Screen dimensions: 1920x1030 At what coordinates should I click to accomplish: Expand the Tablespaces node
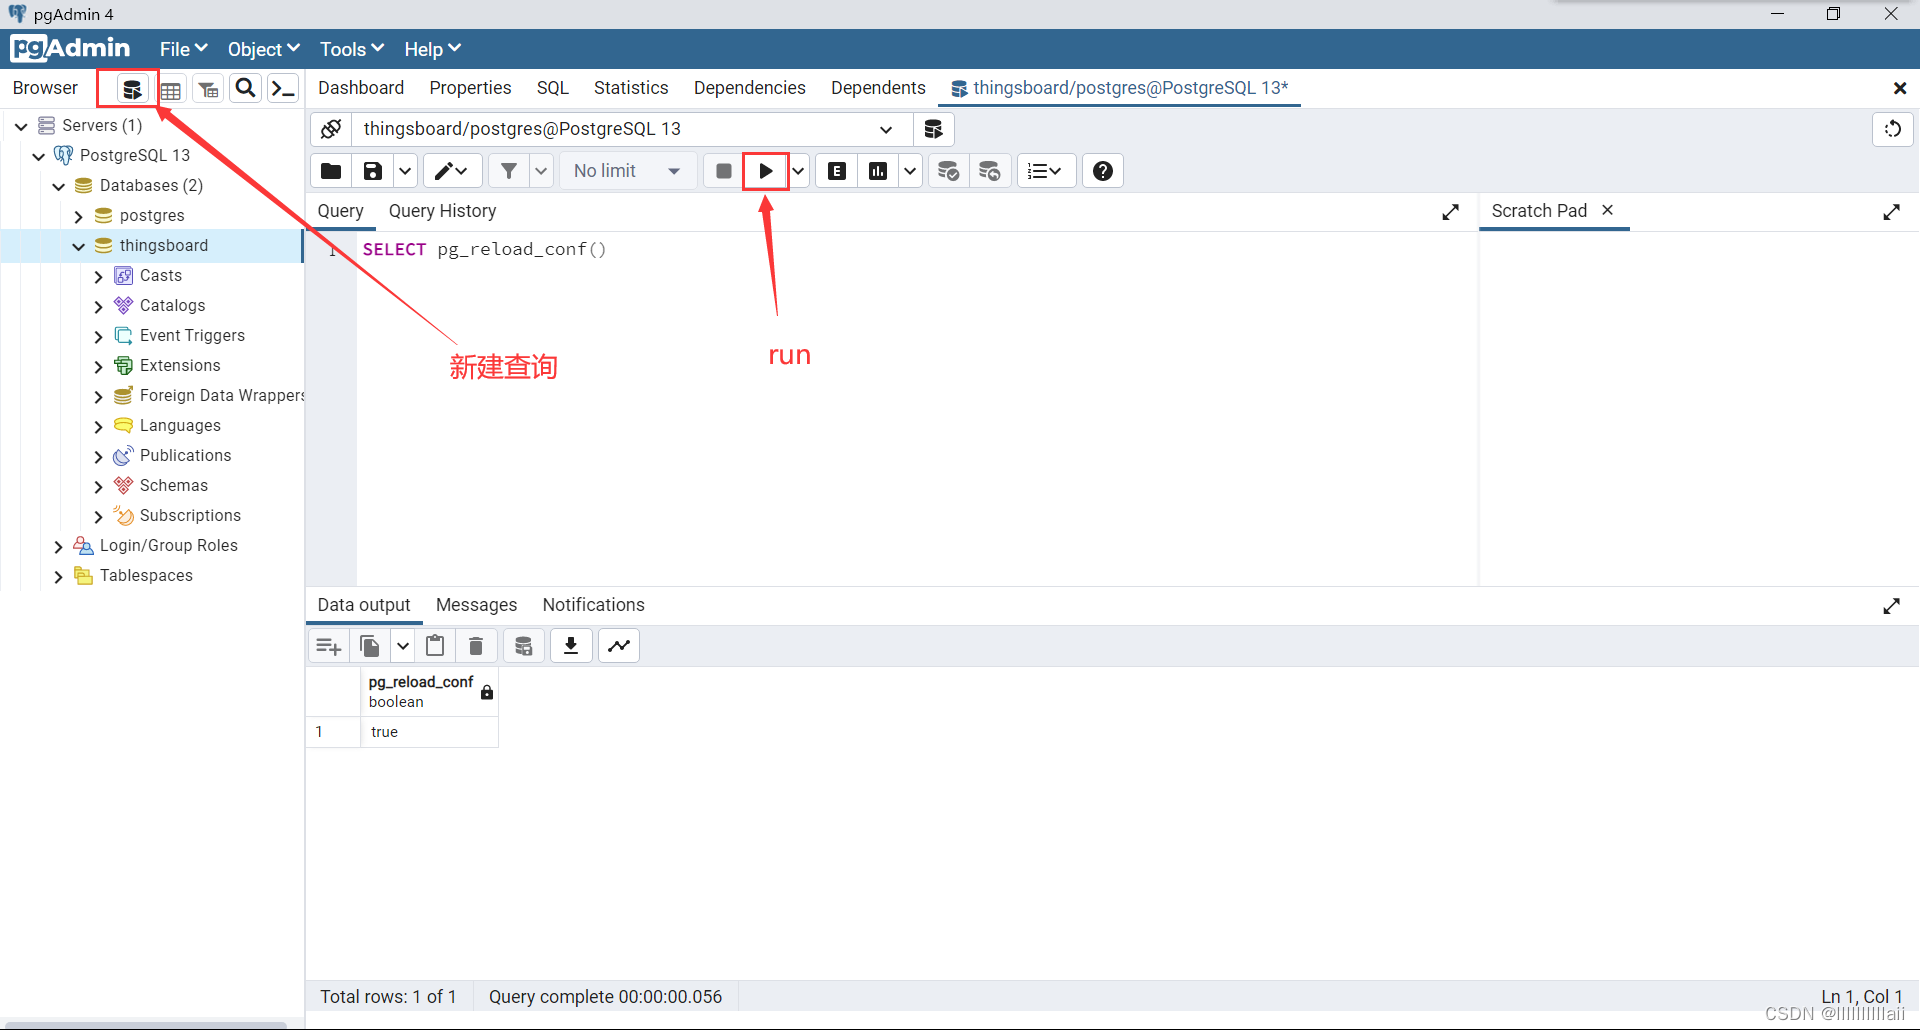59,576
